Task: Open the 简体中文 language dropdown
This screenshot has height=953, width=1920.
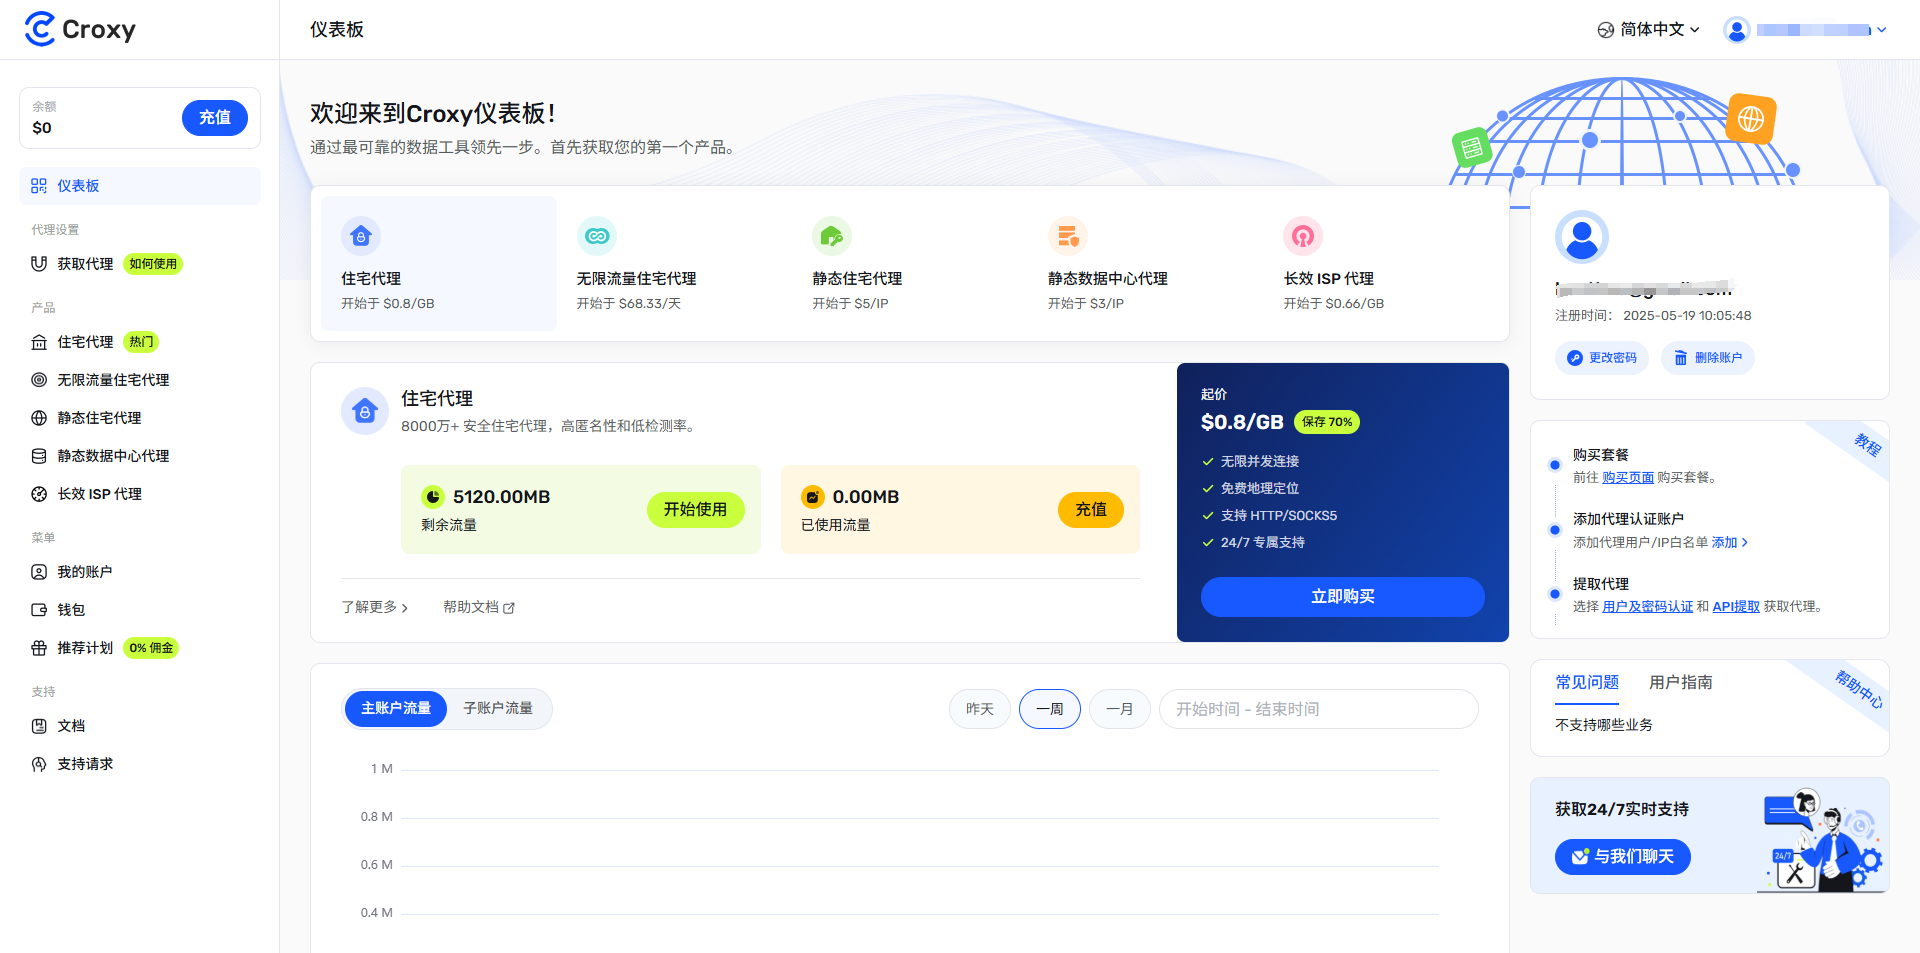Action: 1649,30
